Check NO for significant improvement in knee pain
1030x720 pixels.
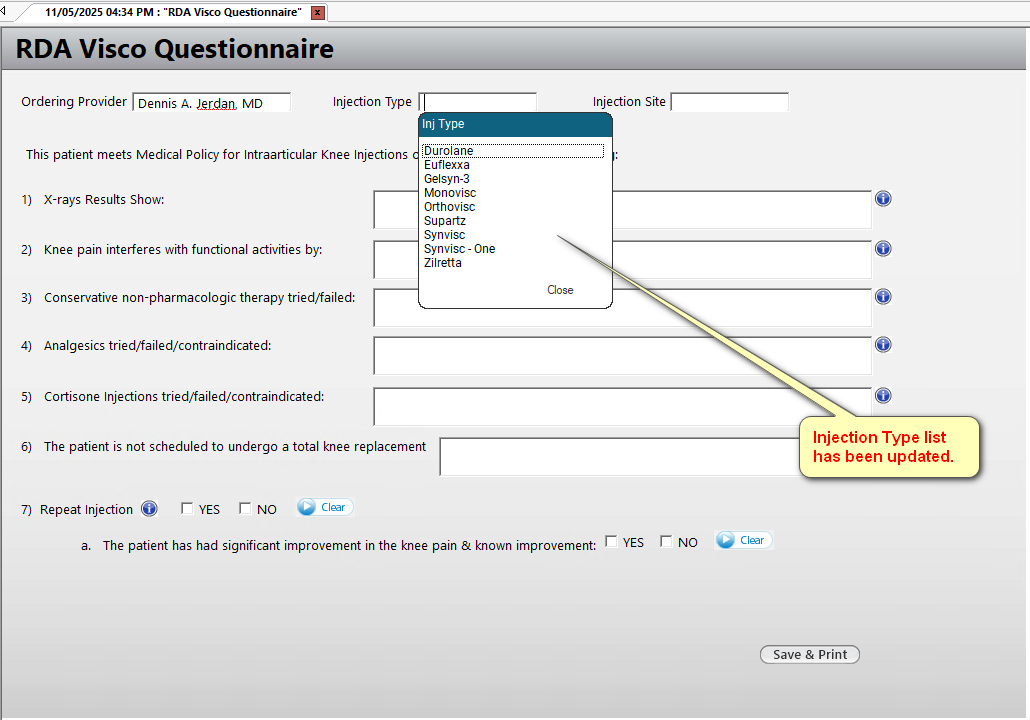(665, 541)
